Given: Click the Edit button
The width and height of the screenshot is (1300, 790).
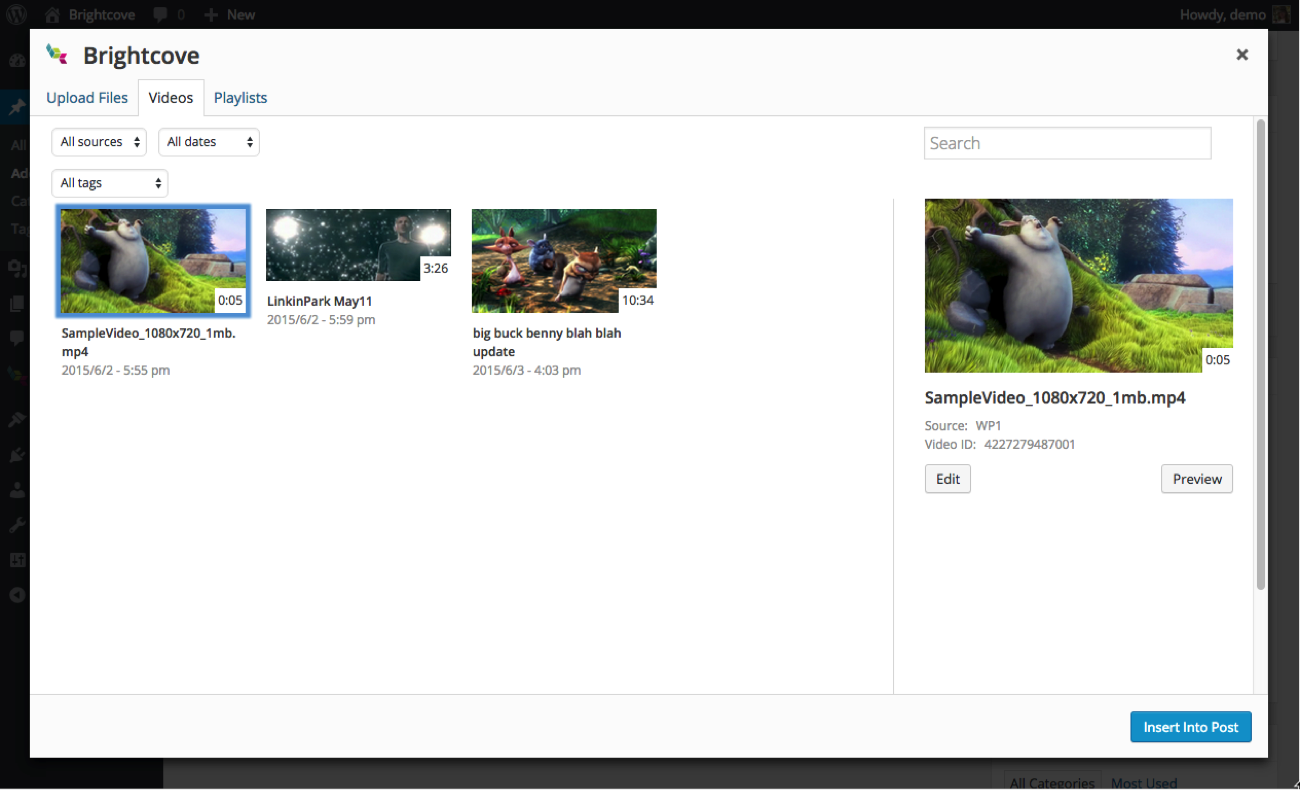Looking at the screenshot, I should tap(948, 479).
